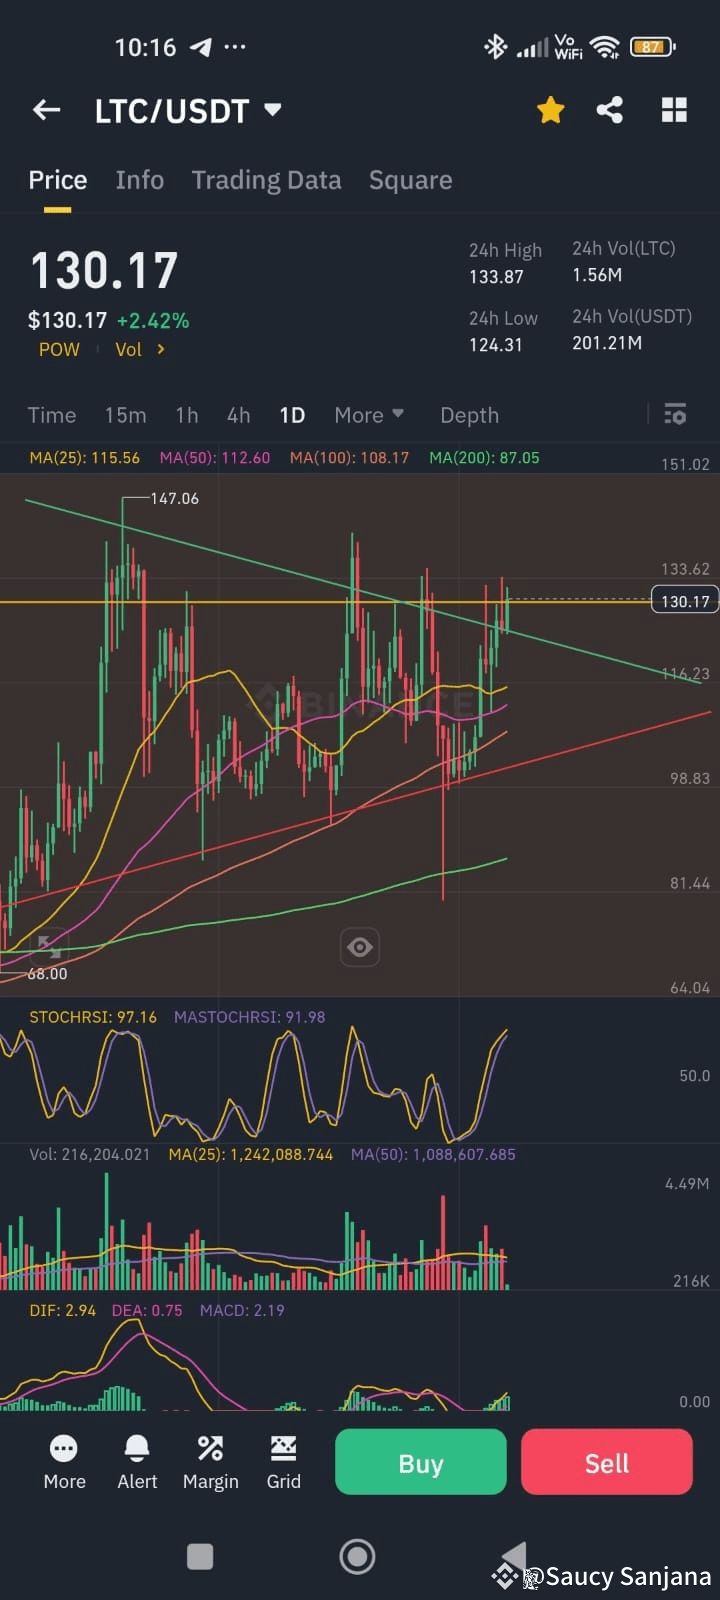Image resolution: width=720 pixels, height=1600 pixels.
Task: Expand the More intervals dropdown
Action: [369, 415]
